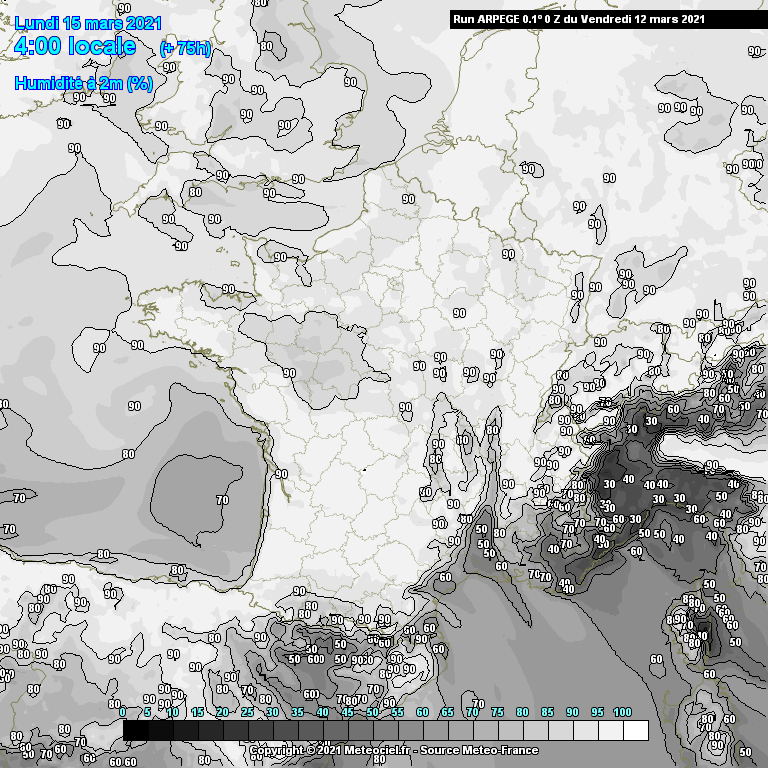
Task: Click the 95 label on the humidity scale
Action: point(597,712)
